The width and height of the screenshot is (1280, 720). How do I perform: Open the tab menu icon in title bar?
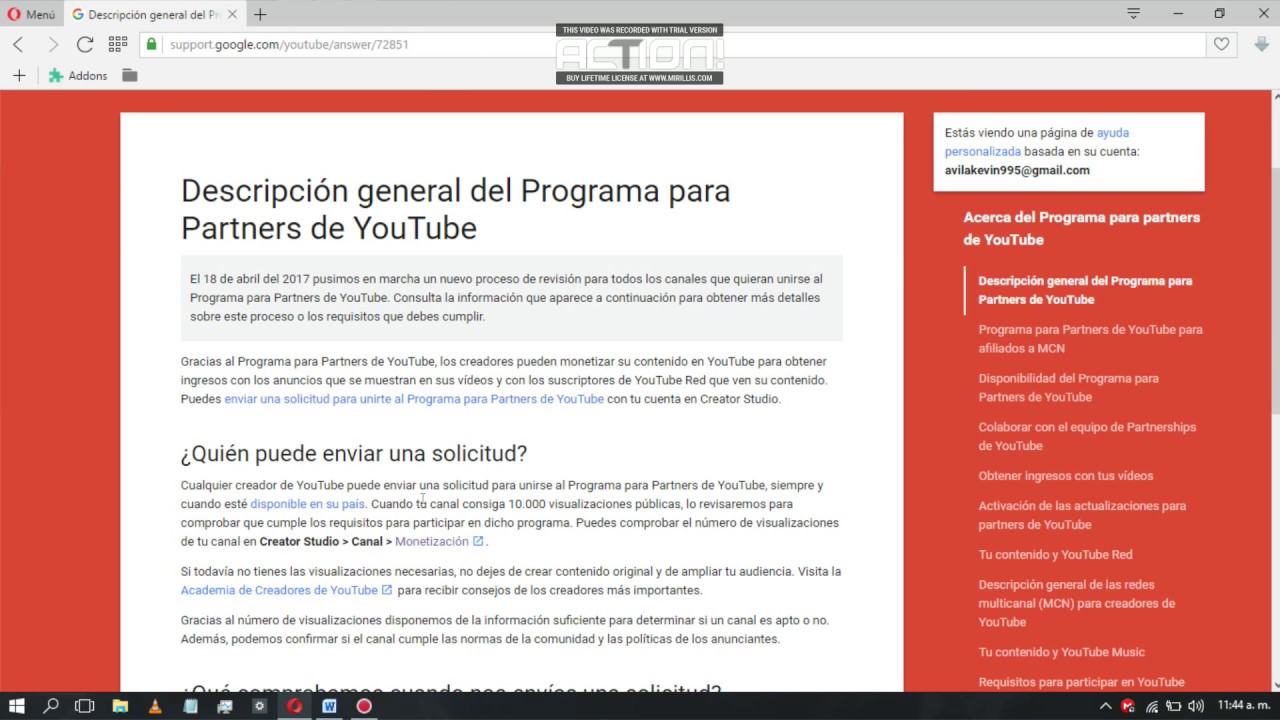[x=1133, y=13]
